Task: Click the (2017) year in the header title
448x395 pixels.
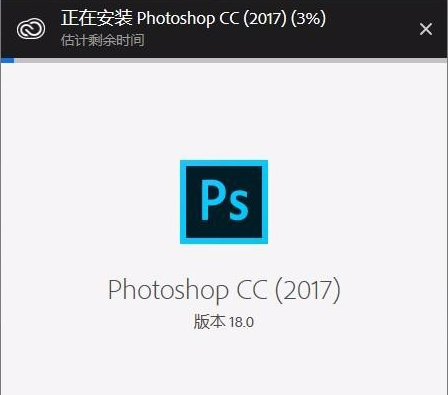Action: [265, 18]
